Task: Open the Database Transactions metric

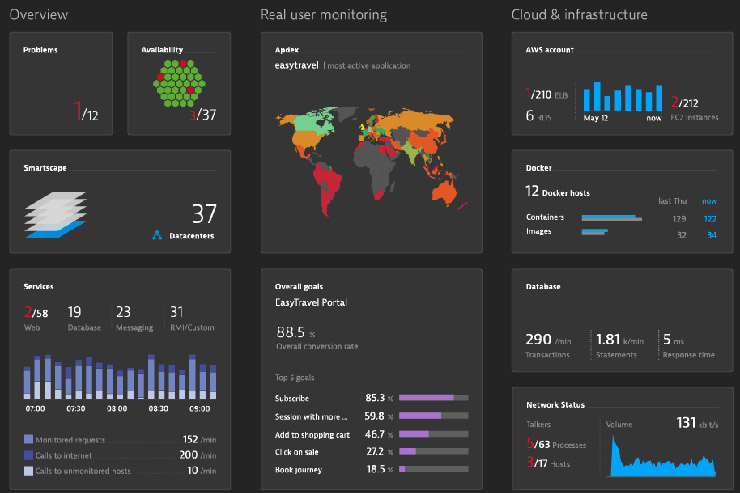Action: point(546,343)
